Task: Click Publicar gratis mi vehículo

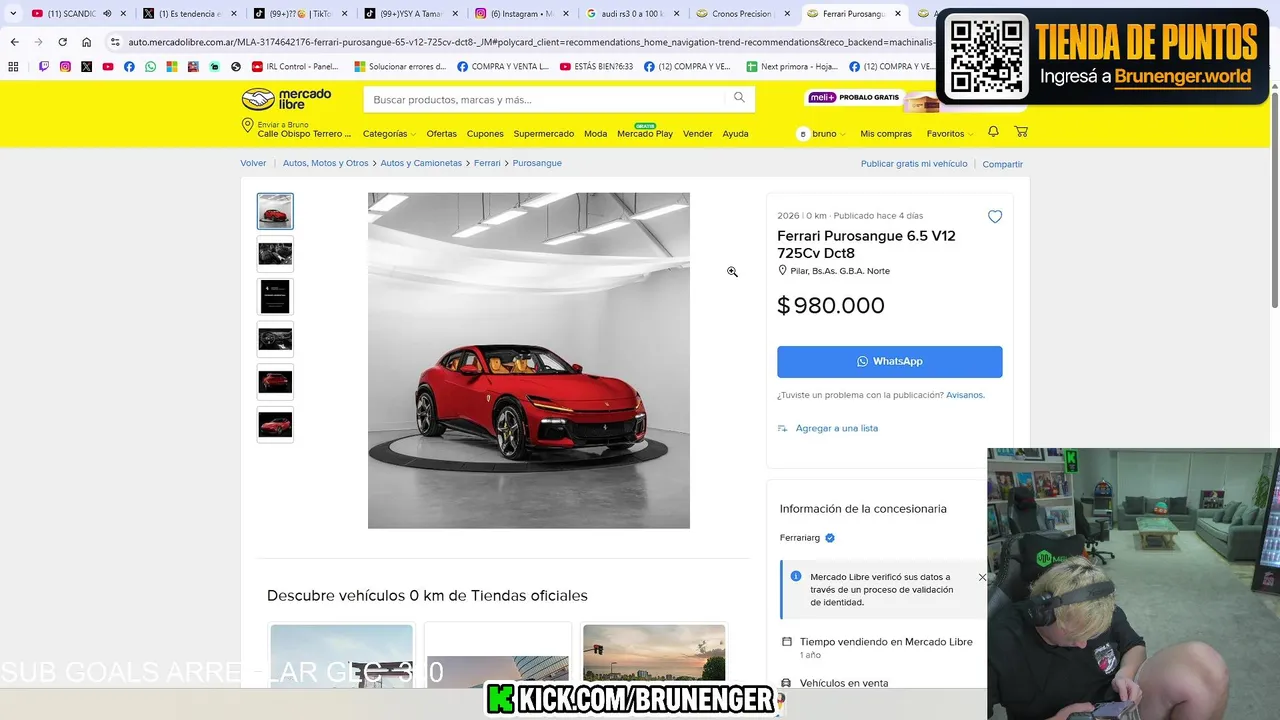Action: pos(914,164)
